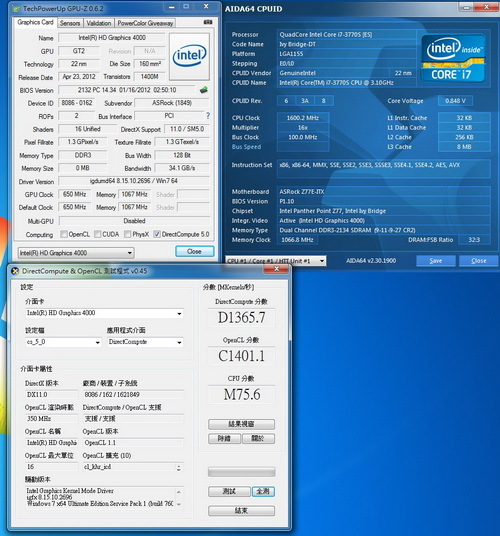This screenshot has height=536, width=500.
Task: Click the benchmark progress bar
Action: point(241,472)
